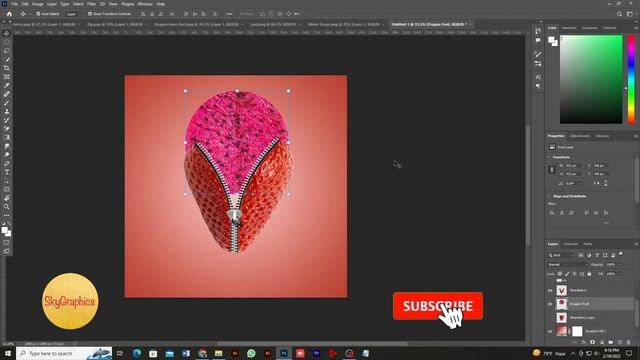Click the Add layer mask icon
The image size is (640, 360).
pyautogui.click(x=593, y=342)
